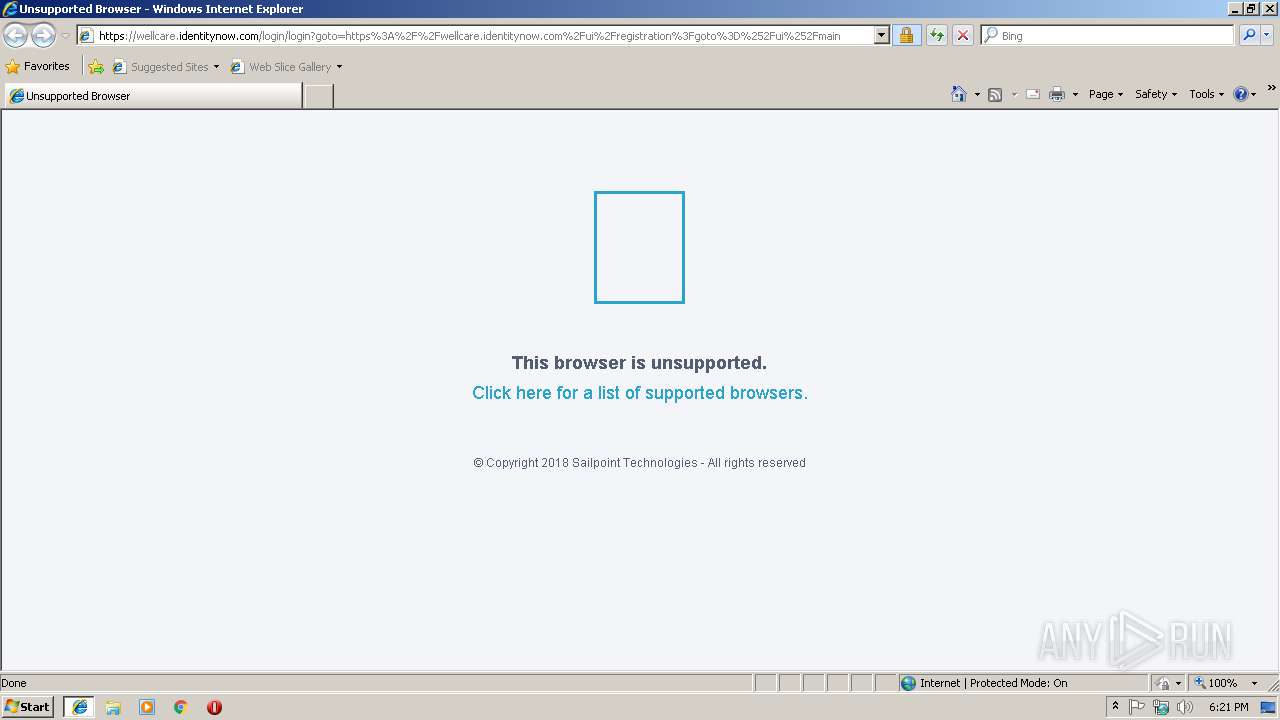Screen dimensions: 1280x720
Task: Click the Done status text
Action: click(x=14, y=683)
